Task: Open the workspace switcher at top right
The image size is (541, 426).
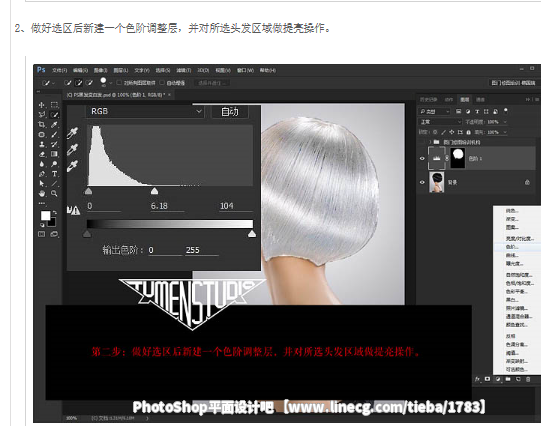Action: coord(514,83)
